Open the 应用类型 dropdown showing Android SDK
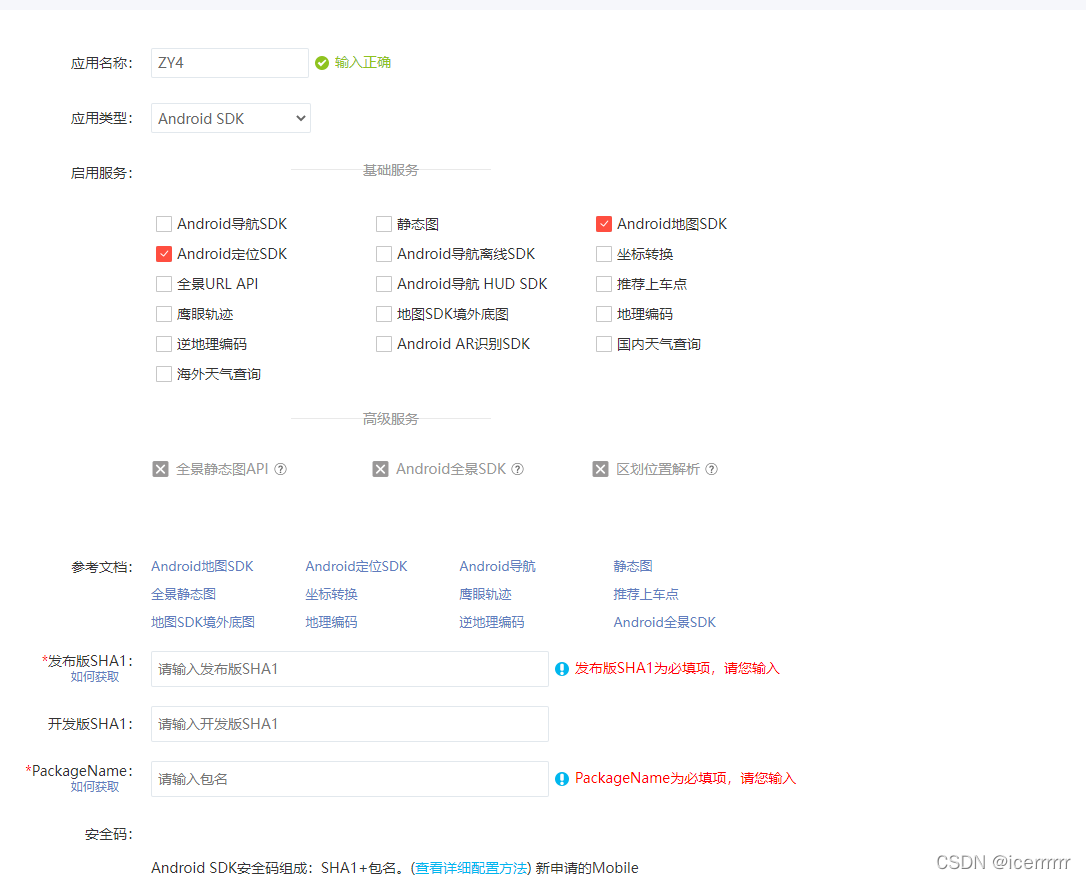 pos(230,118)
